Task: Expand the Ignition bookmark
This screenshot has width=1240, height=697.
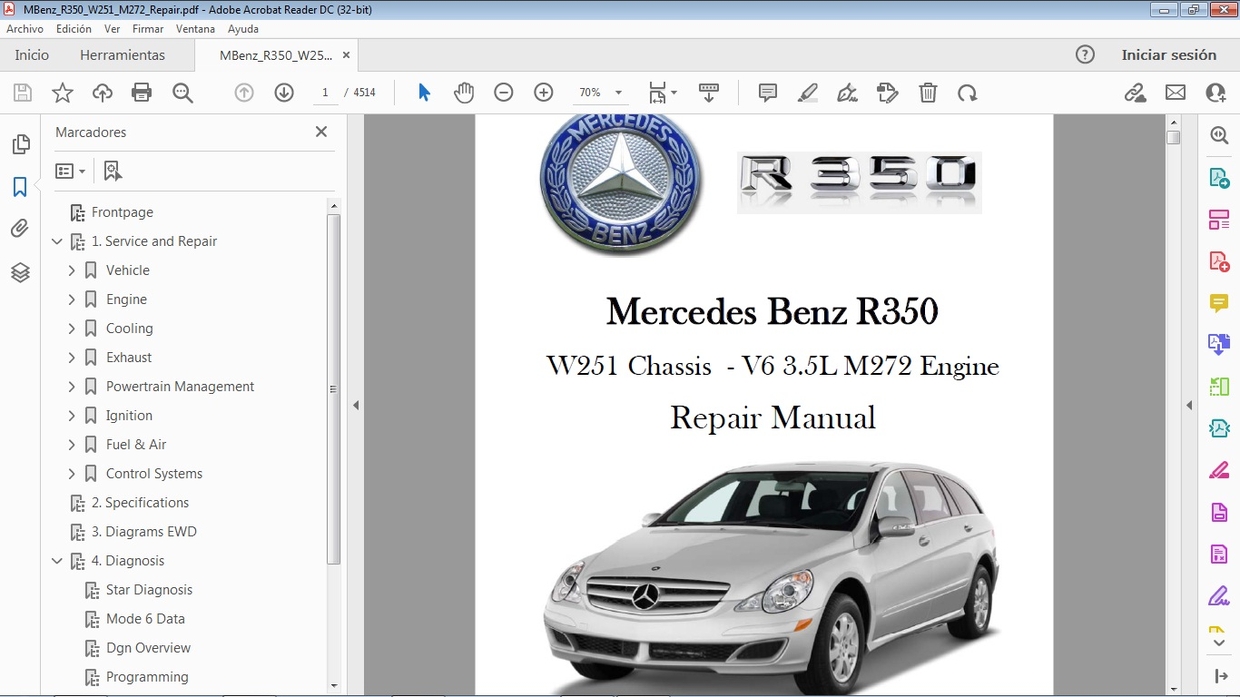Action: click(72, 415)
